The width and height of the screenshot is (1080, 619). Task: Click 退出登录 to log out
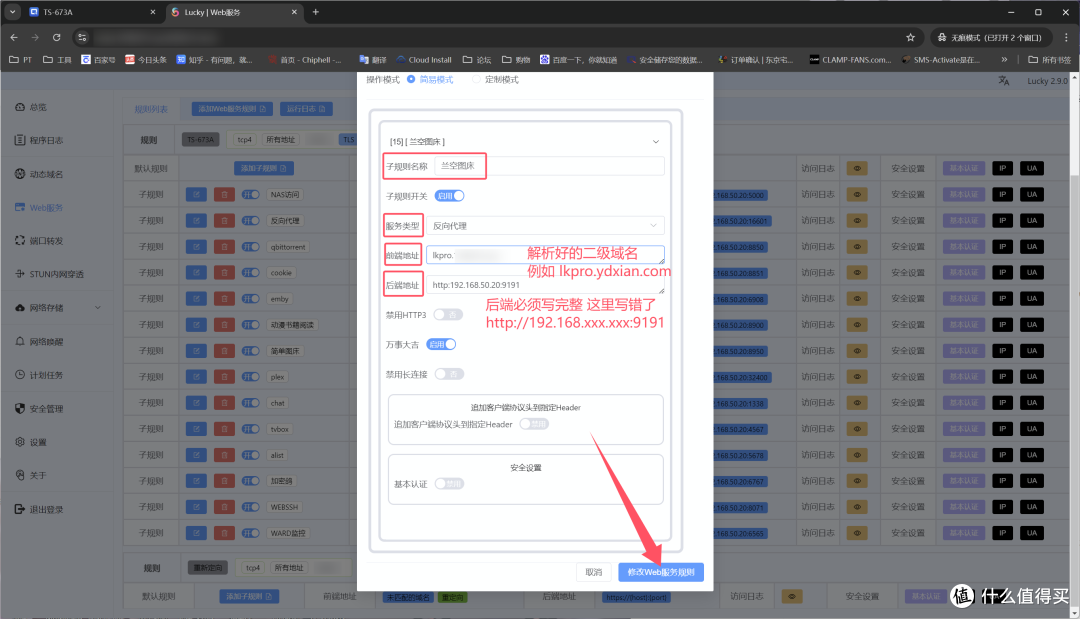[x=39, y=509]
